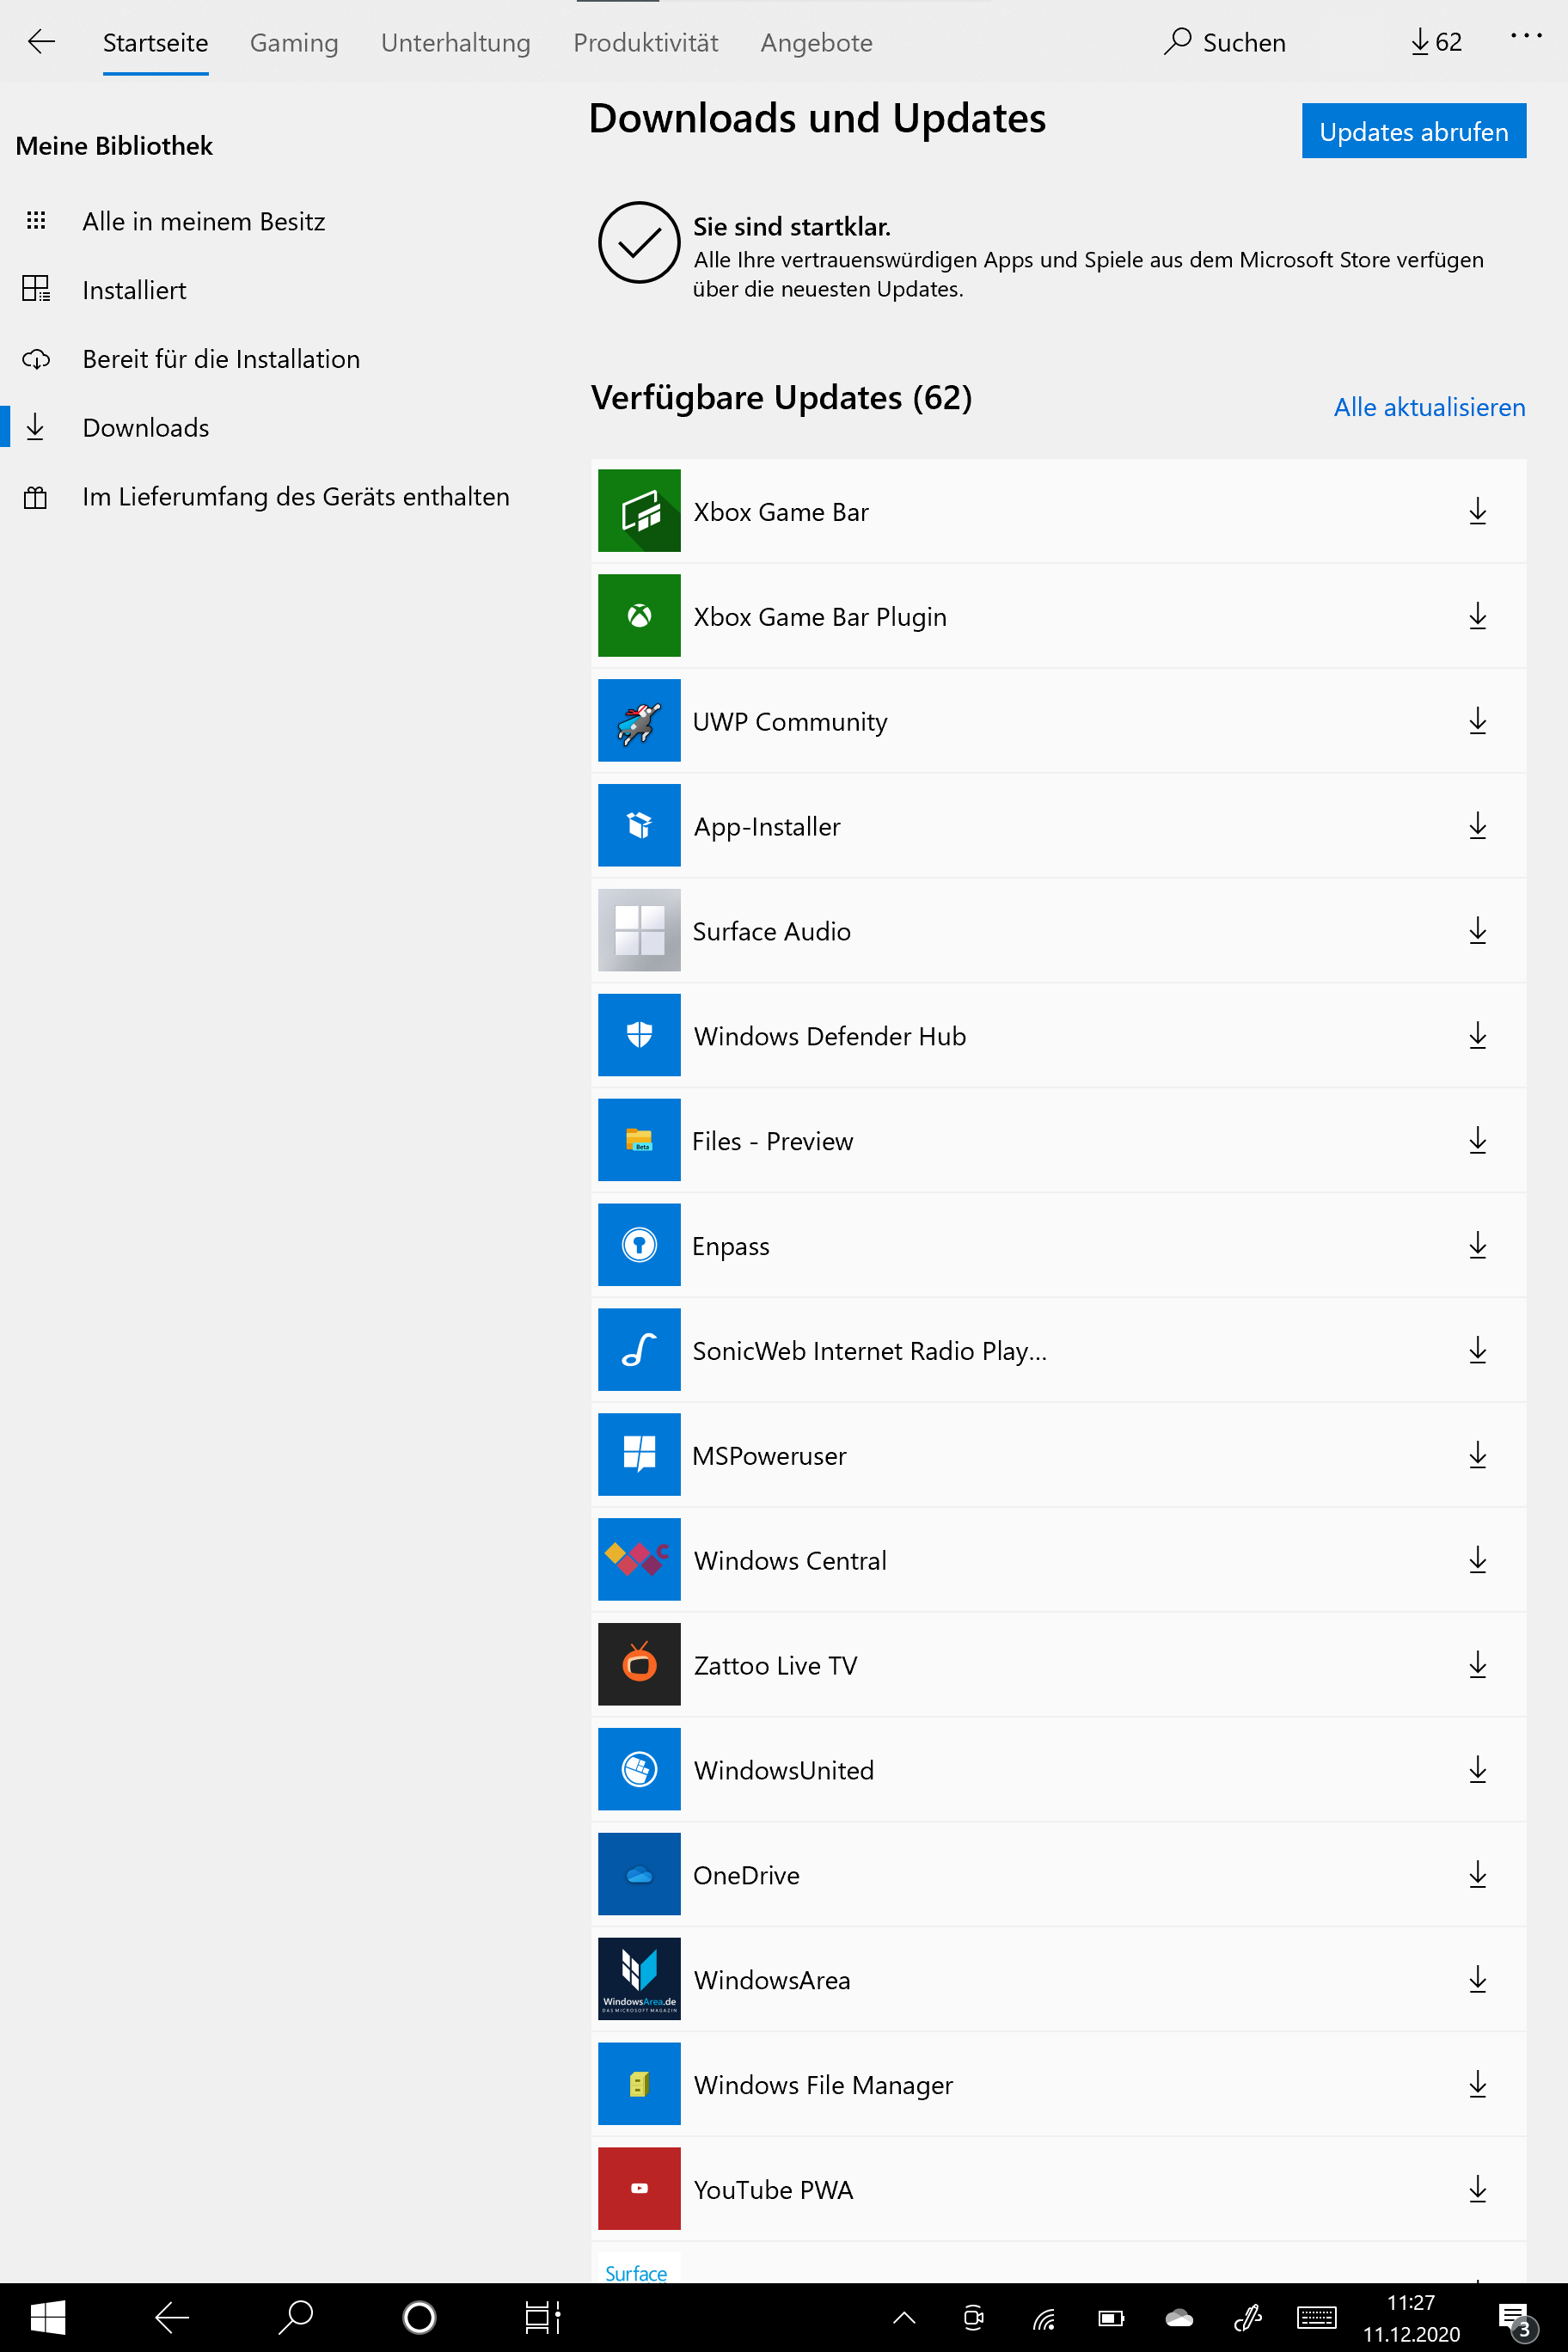Open the App-Installer entry name
Screen dimensions: 1568x2352
[767, 827]
